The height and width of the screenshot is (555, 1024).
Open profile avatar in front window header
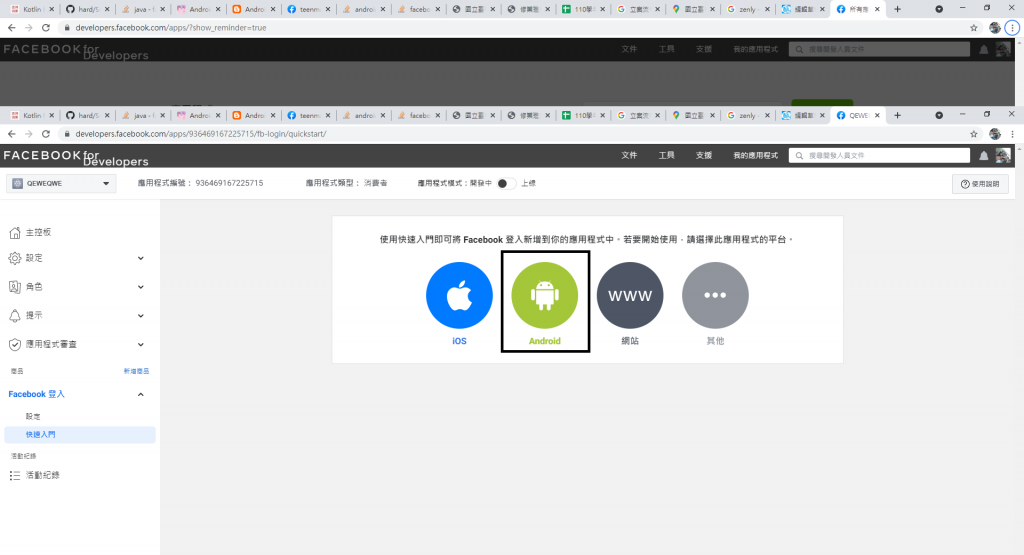pos(1003,155)
